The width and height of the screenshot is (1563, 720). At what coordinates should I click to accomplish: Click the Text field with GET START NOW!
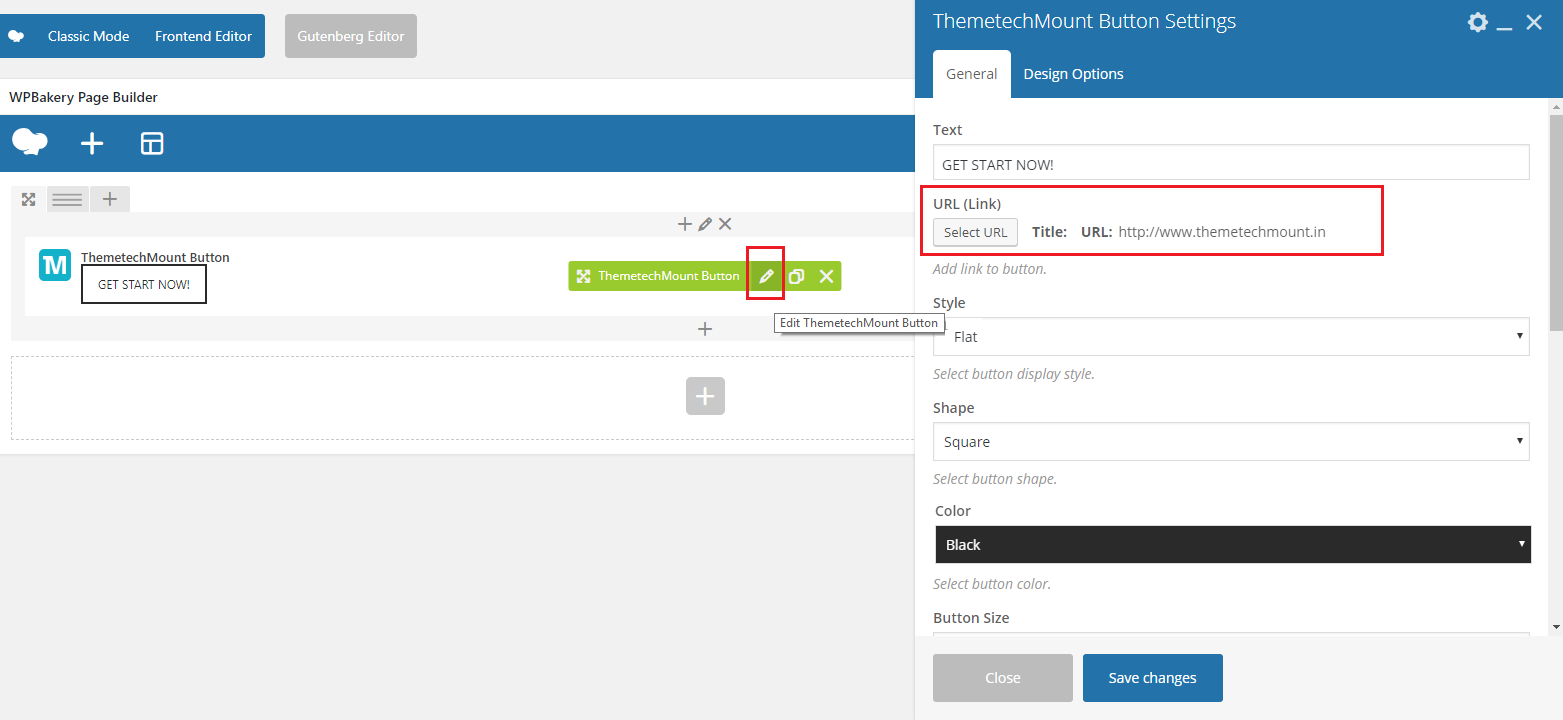pyautogui.click(x=1231, y=163)
